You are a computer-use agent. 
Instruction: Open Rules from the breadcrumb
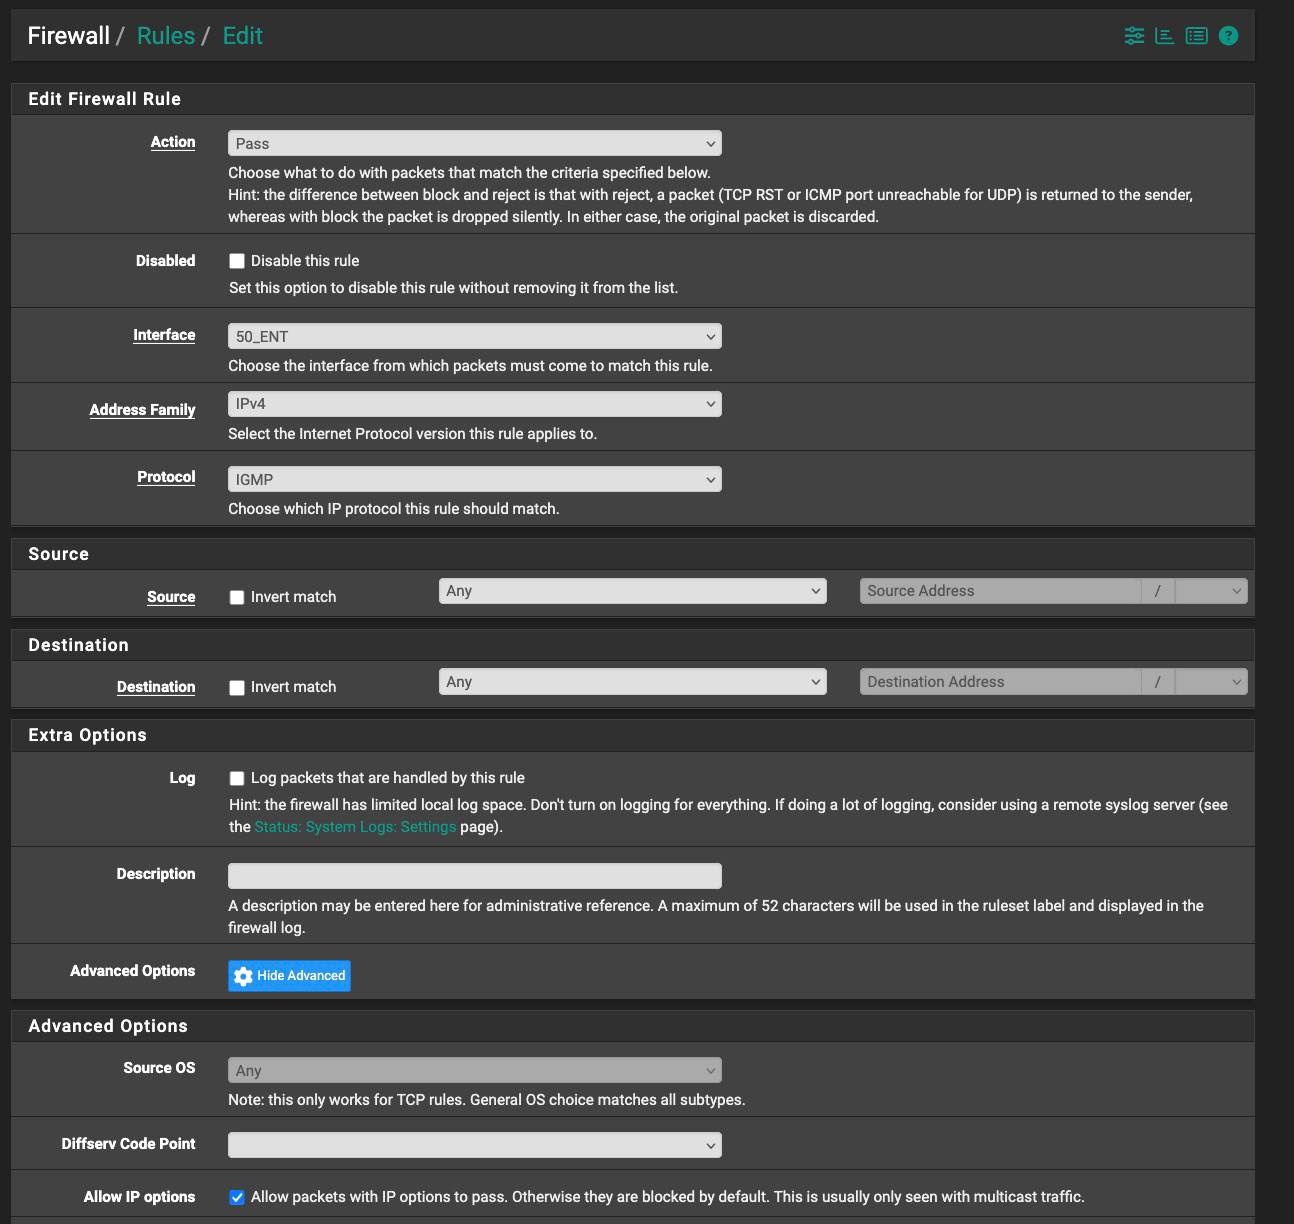click(165, 35)
